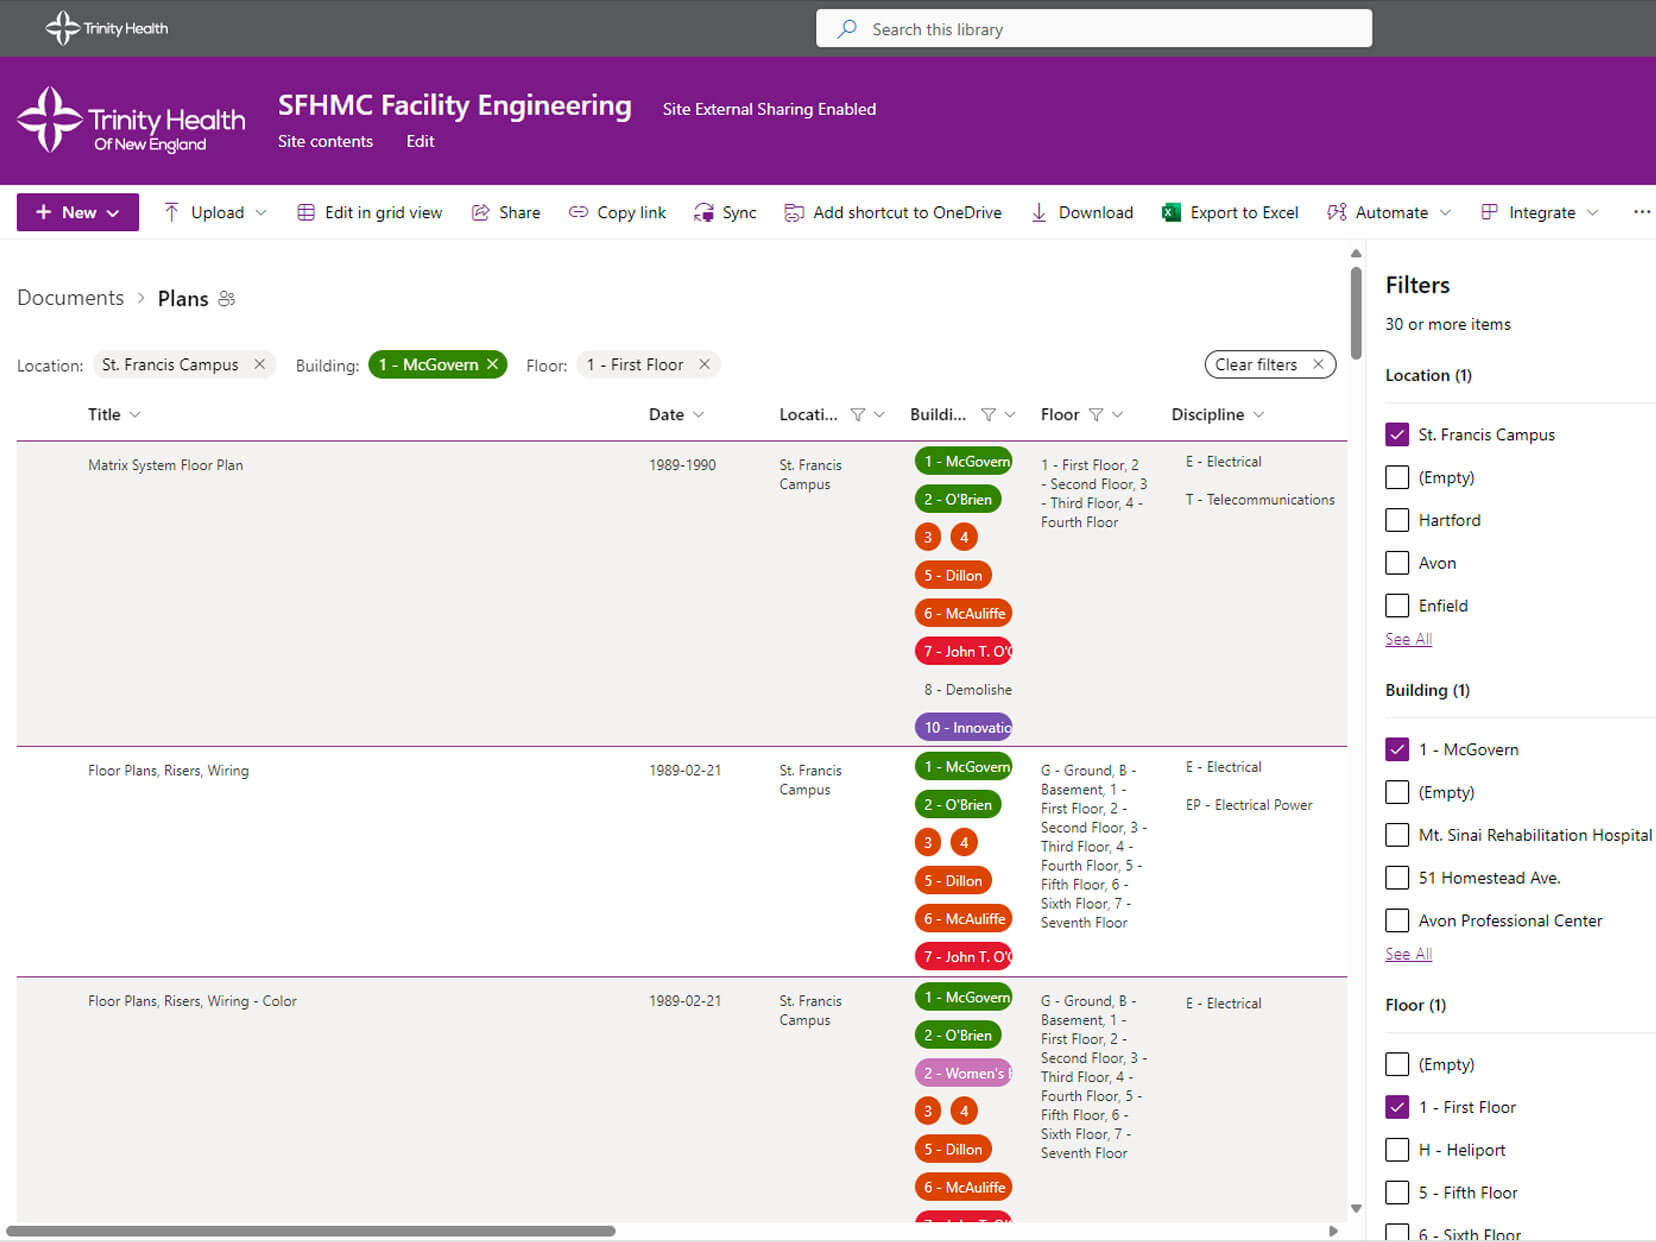
Task: Open the Title column menu
Action: point(135,414)
